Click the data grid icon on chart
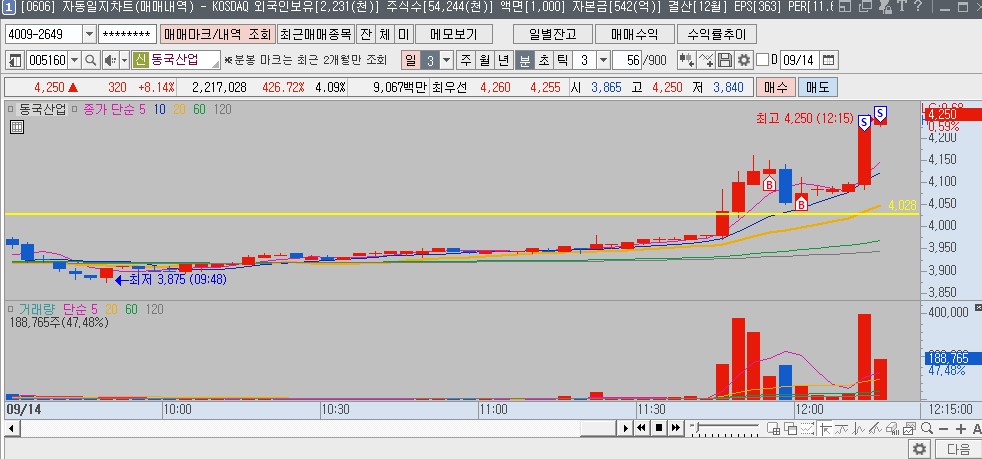Viewport: 982px width, 459px height. 17,128
